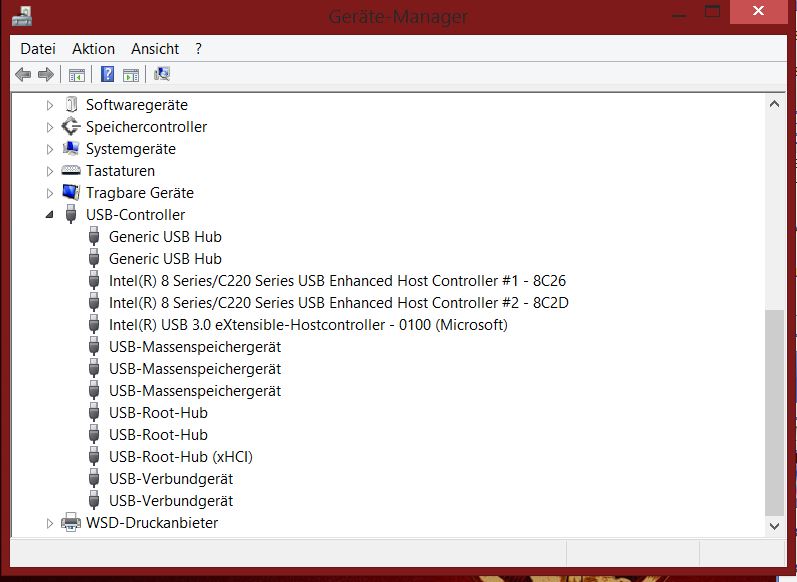Toggle the action pane toolbar icon
The width and height of the screenshot is (797, 582).
[x=131, y=75]
